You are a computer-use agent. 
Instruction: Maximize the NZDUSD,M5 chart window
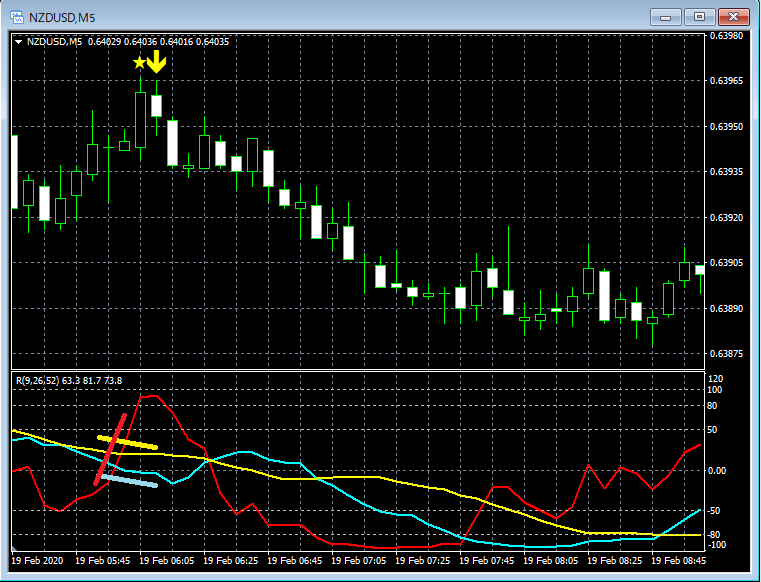pos(699,17)
